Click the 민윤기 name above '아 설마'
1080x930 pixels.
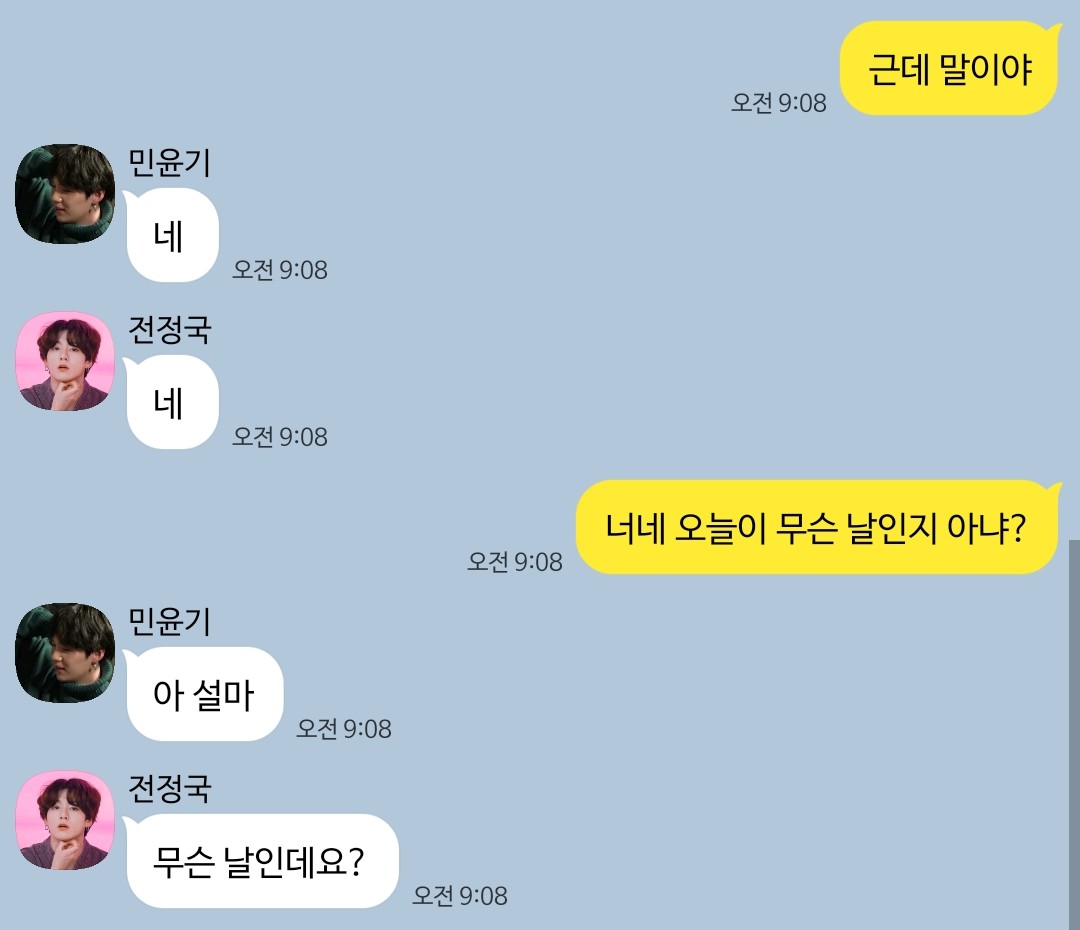pyautogui.click(x=169, y=621)
